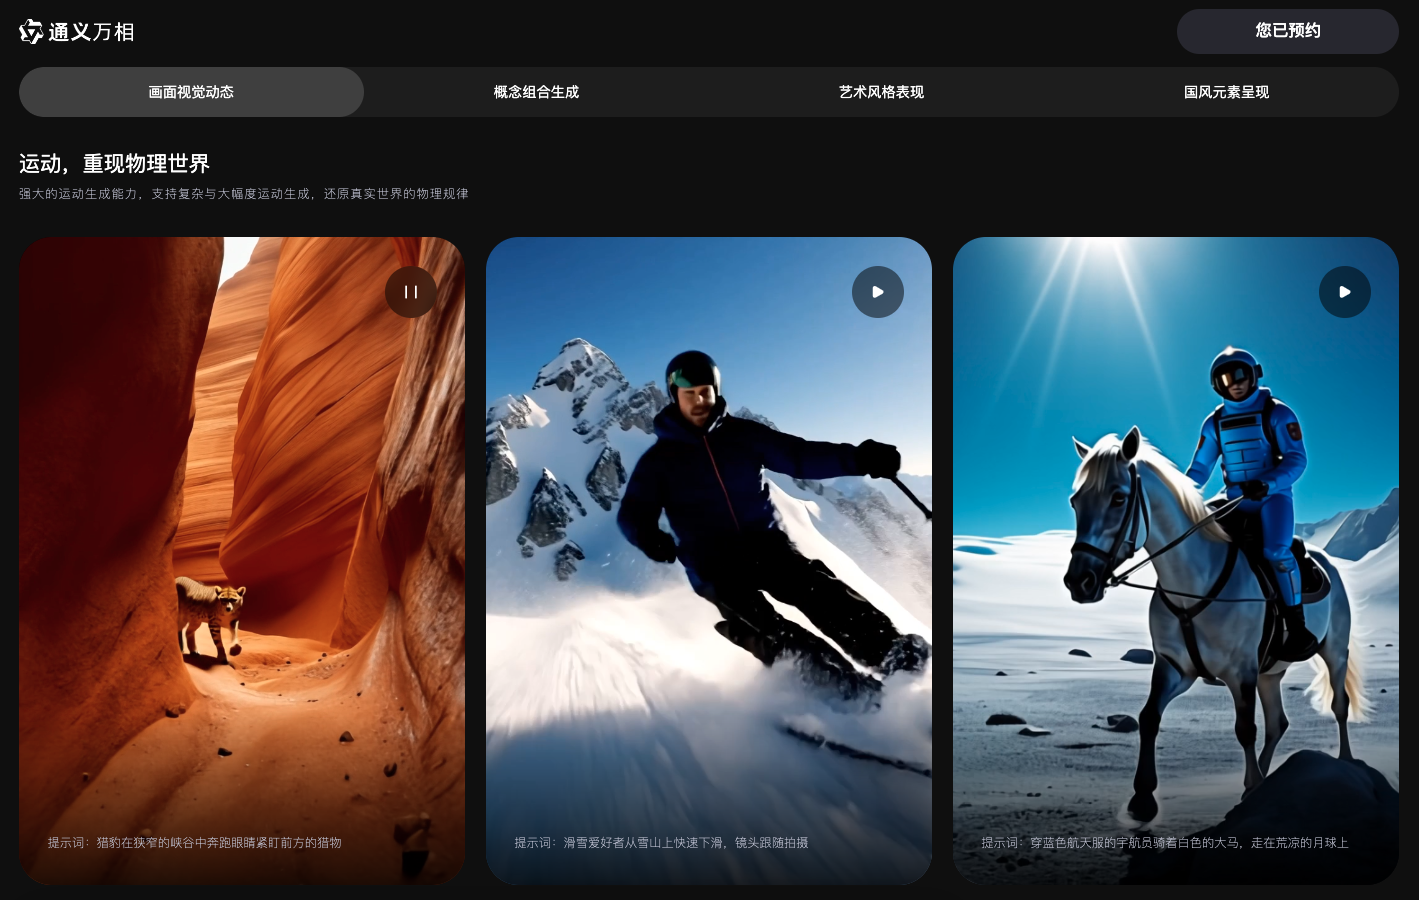Screen dimensions: 1419x900
Task: Click the 您已预约 button
Action: coord(1288,31)
